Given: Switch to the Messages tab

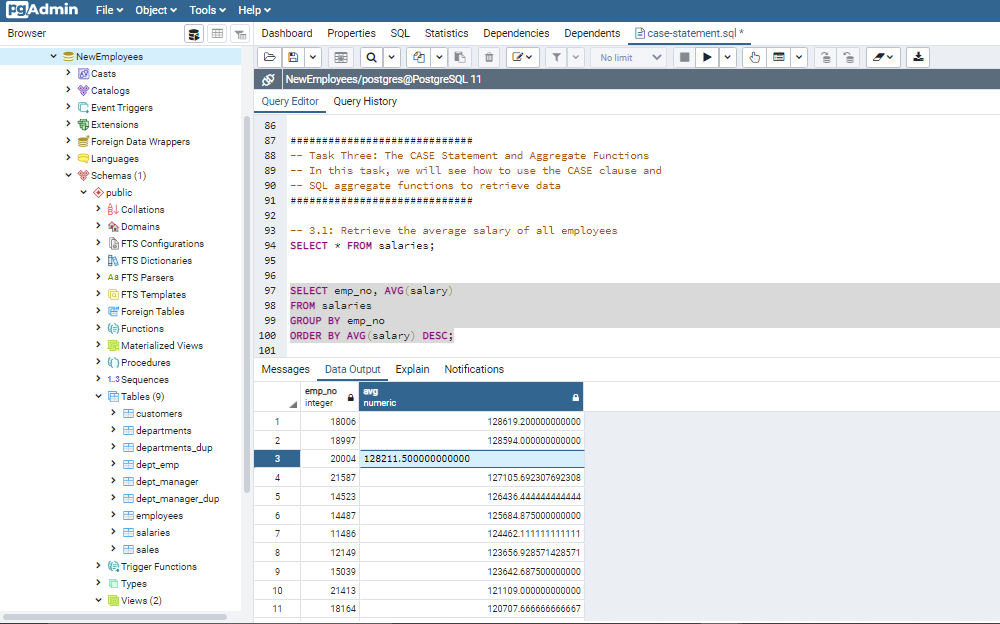Looking at the screenshot, I should pyautogui.click(x=286, y=369).
